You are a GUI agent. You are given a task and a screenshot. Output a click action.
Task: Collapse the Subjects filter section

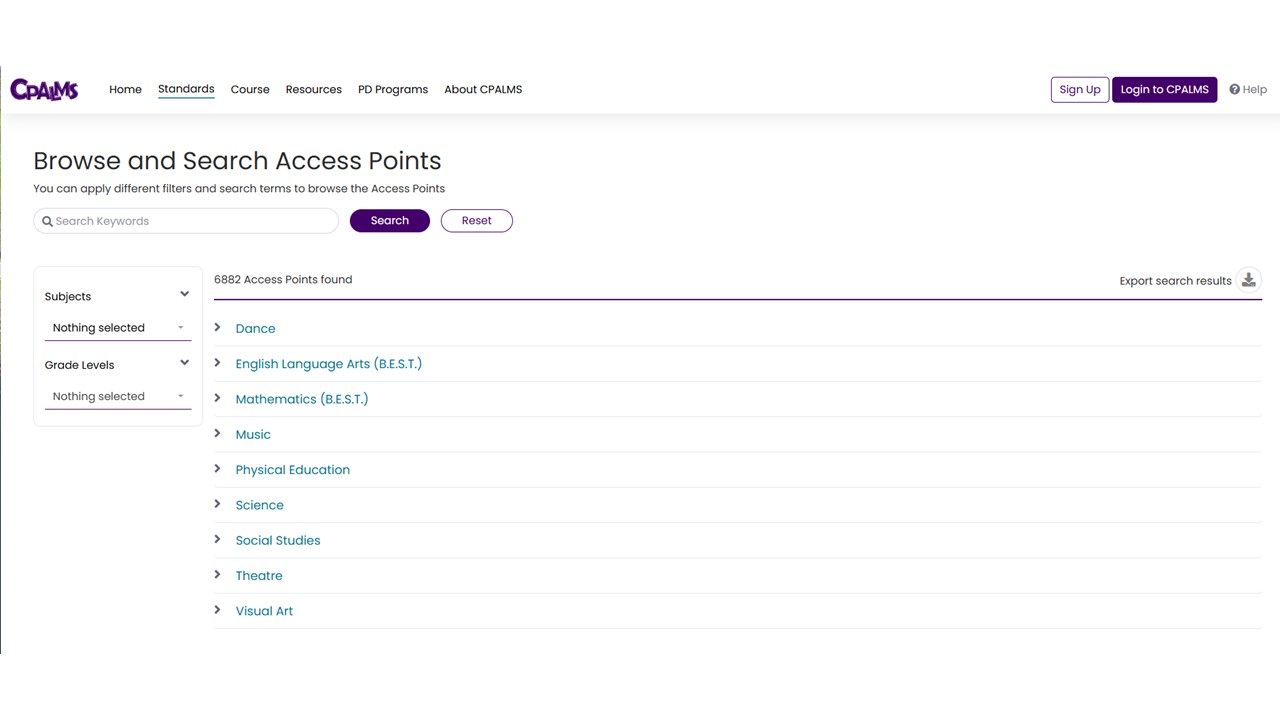click(184, 294)
